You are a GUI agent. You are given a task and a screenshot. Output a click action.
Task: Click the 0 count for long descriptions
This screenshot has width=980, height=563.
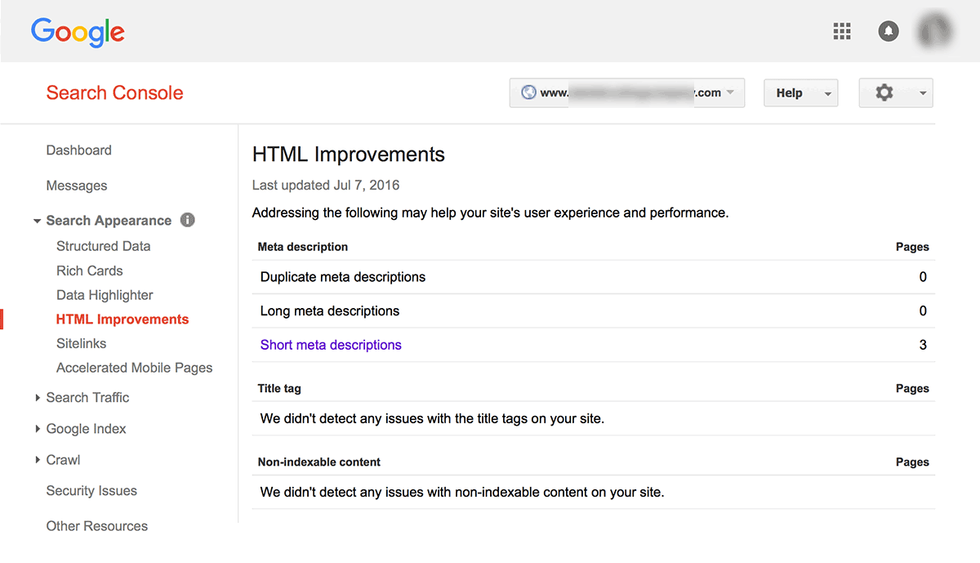922,311
